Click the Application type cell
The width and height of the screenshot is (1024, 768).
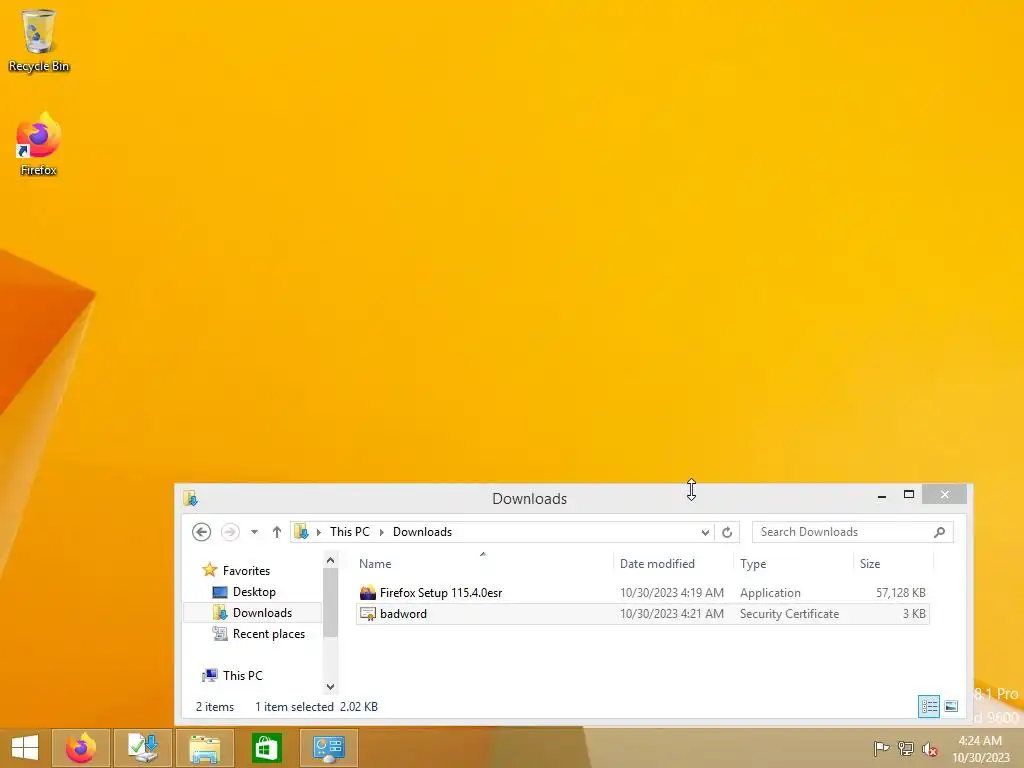click(770, 593)
